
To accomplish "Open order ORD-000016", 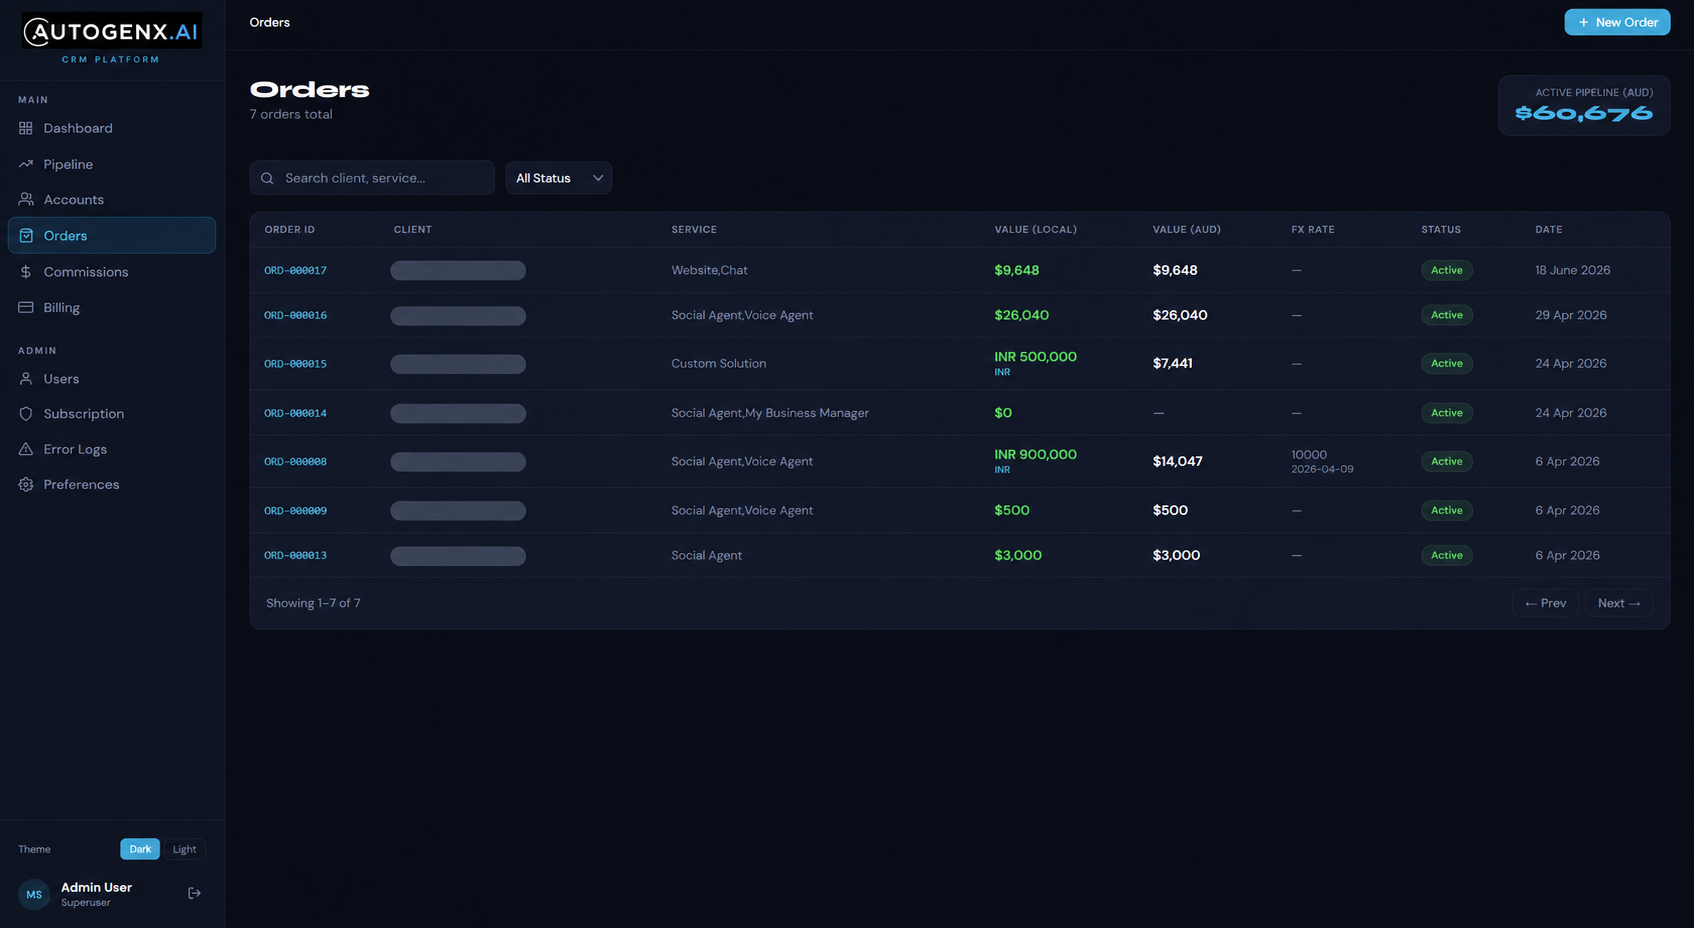I will click(295, 315).
